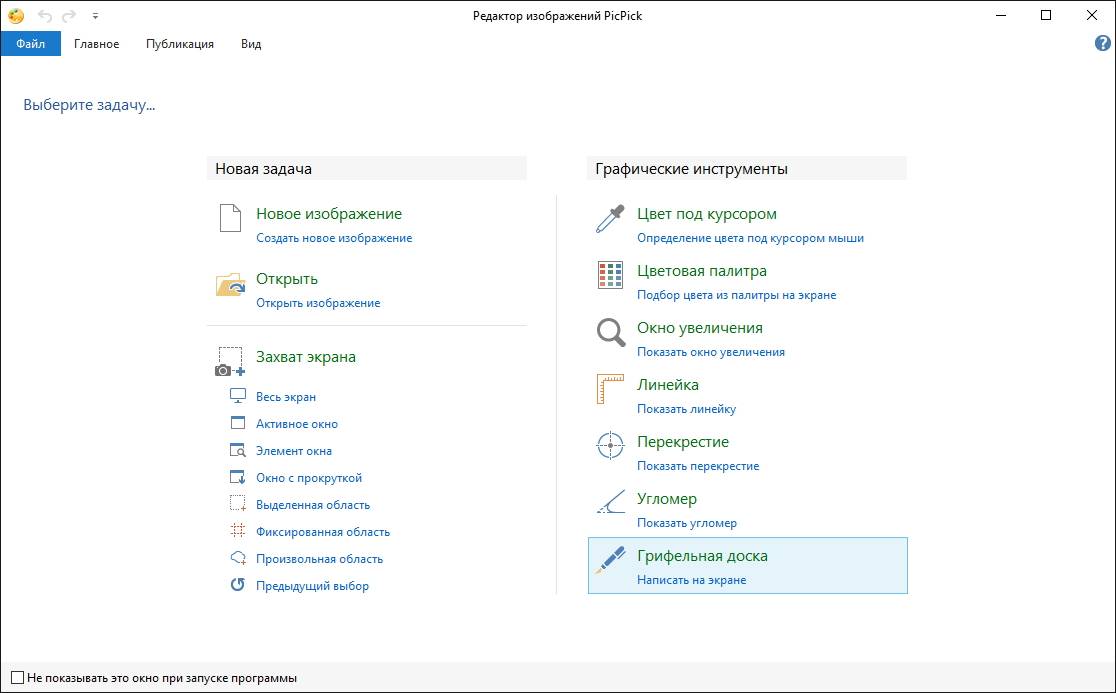Close the PicPick window
Viewport: 1116px width, 693px height.
(x=1092, y=16)
